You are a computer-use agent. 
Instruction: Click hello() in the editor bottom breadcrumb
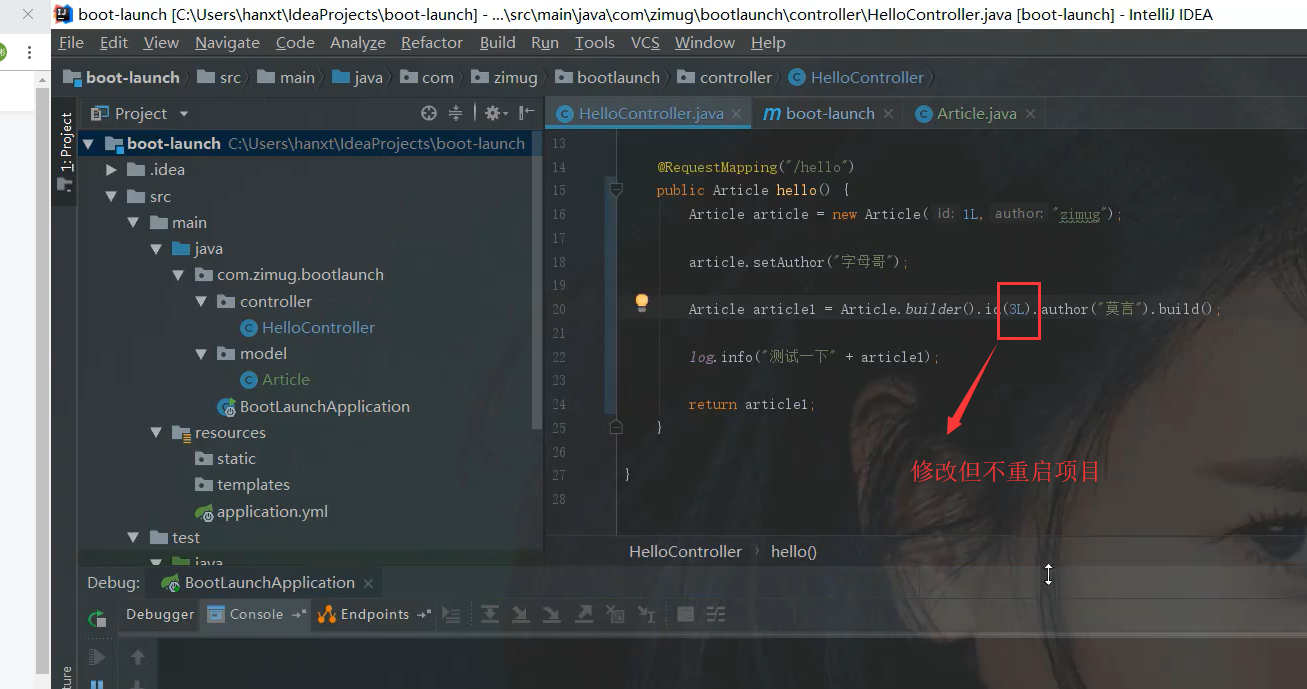click(794, 551)
